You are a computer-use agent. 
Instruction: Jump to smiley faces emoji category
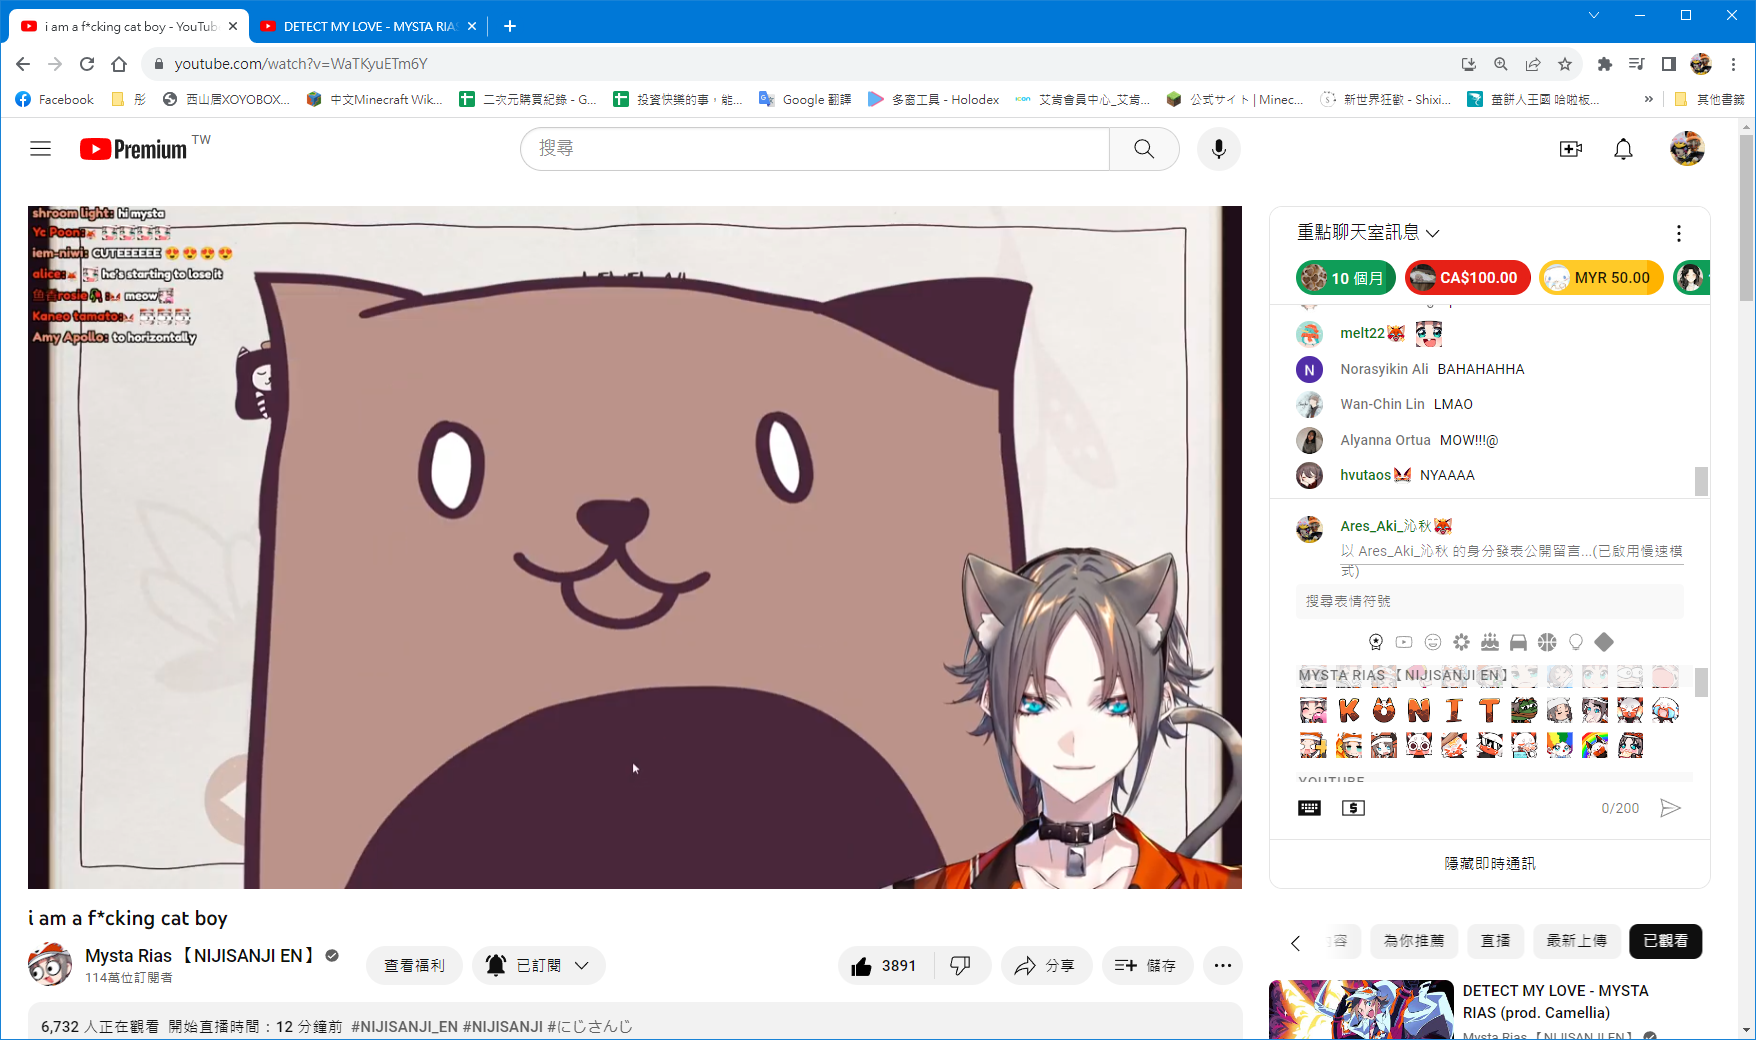pos(1433,642)
